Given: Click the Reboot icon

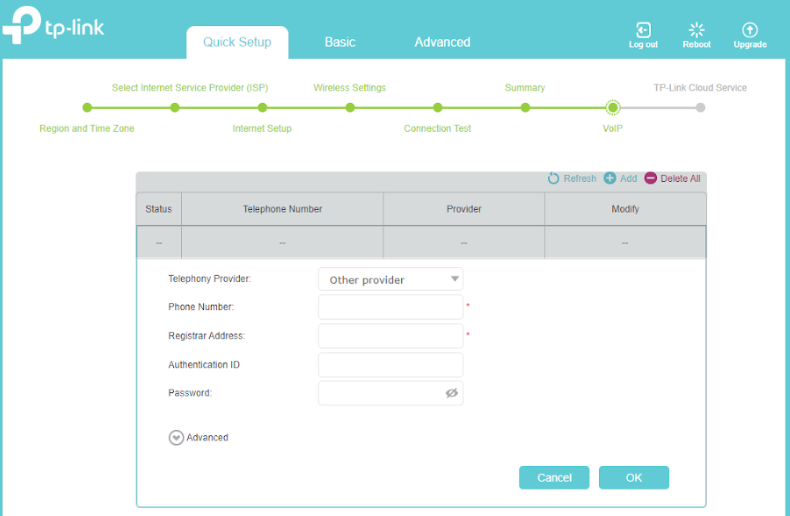Looking at the screenshot, I should pos(697,30).
